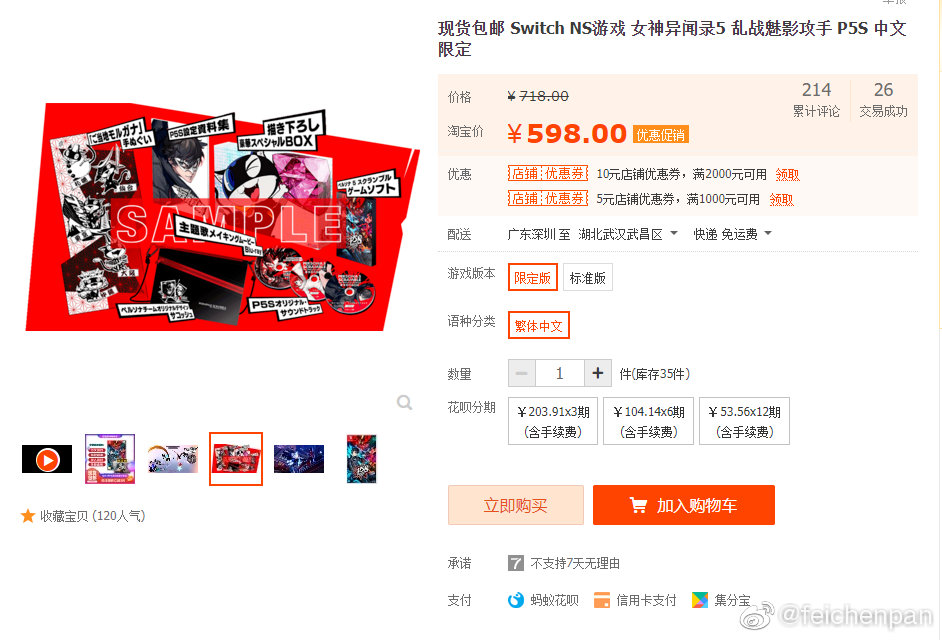Choose the 繁体中文 language option

tap(538, 325)
